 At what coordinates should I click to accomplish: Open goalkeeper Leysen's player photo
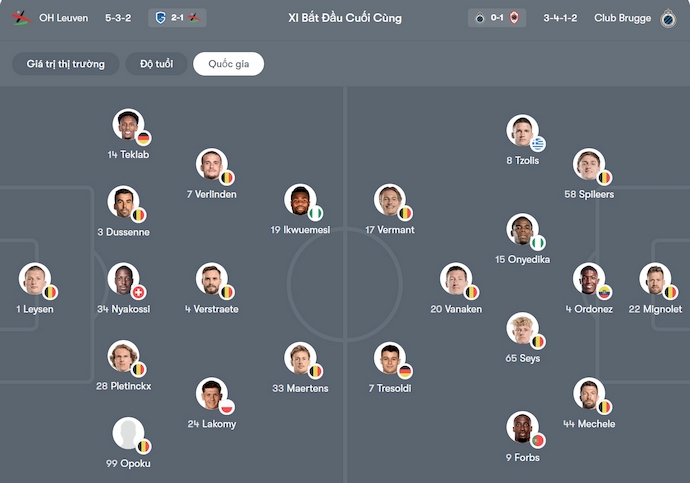(34, 279)
